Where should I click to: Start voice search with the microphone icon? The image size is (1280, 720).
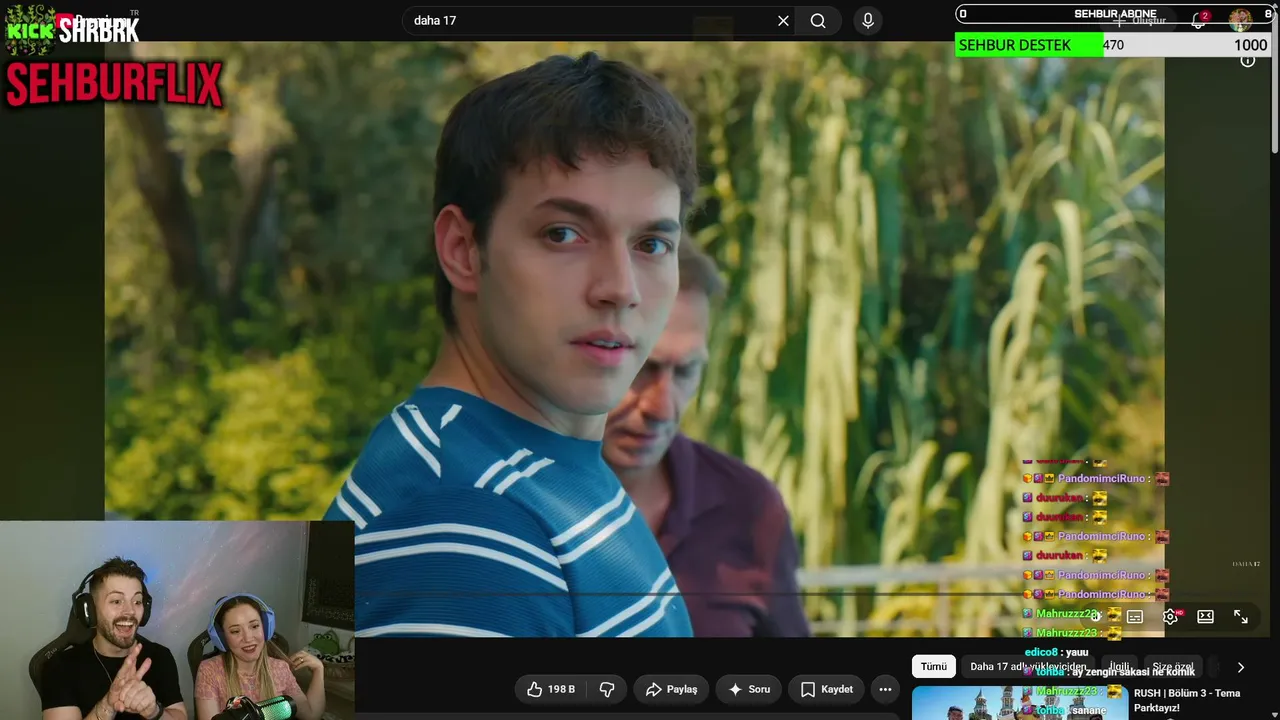tap(868, 21)
